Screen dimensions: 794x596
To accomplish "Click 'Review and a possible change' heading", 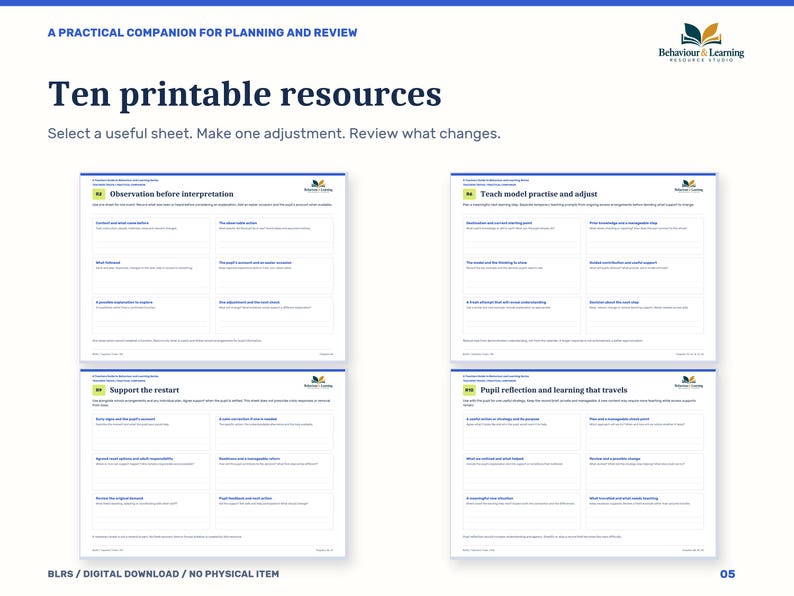I will (615, 459).
